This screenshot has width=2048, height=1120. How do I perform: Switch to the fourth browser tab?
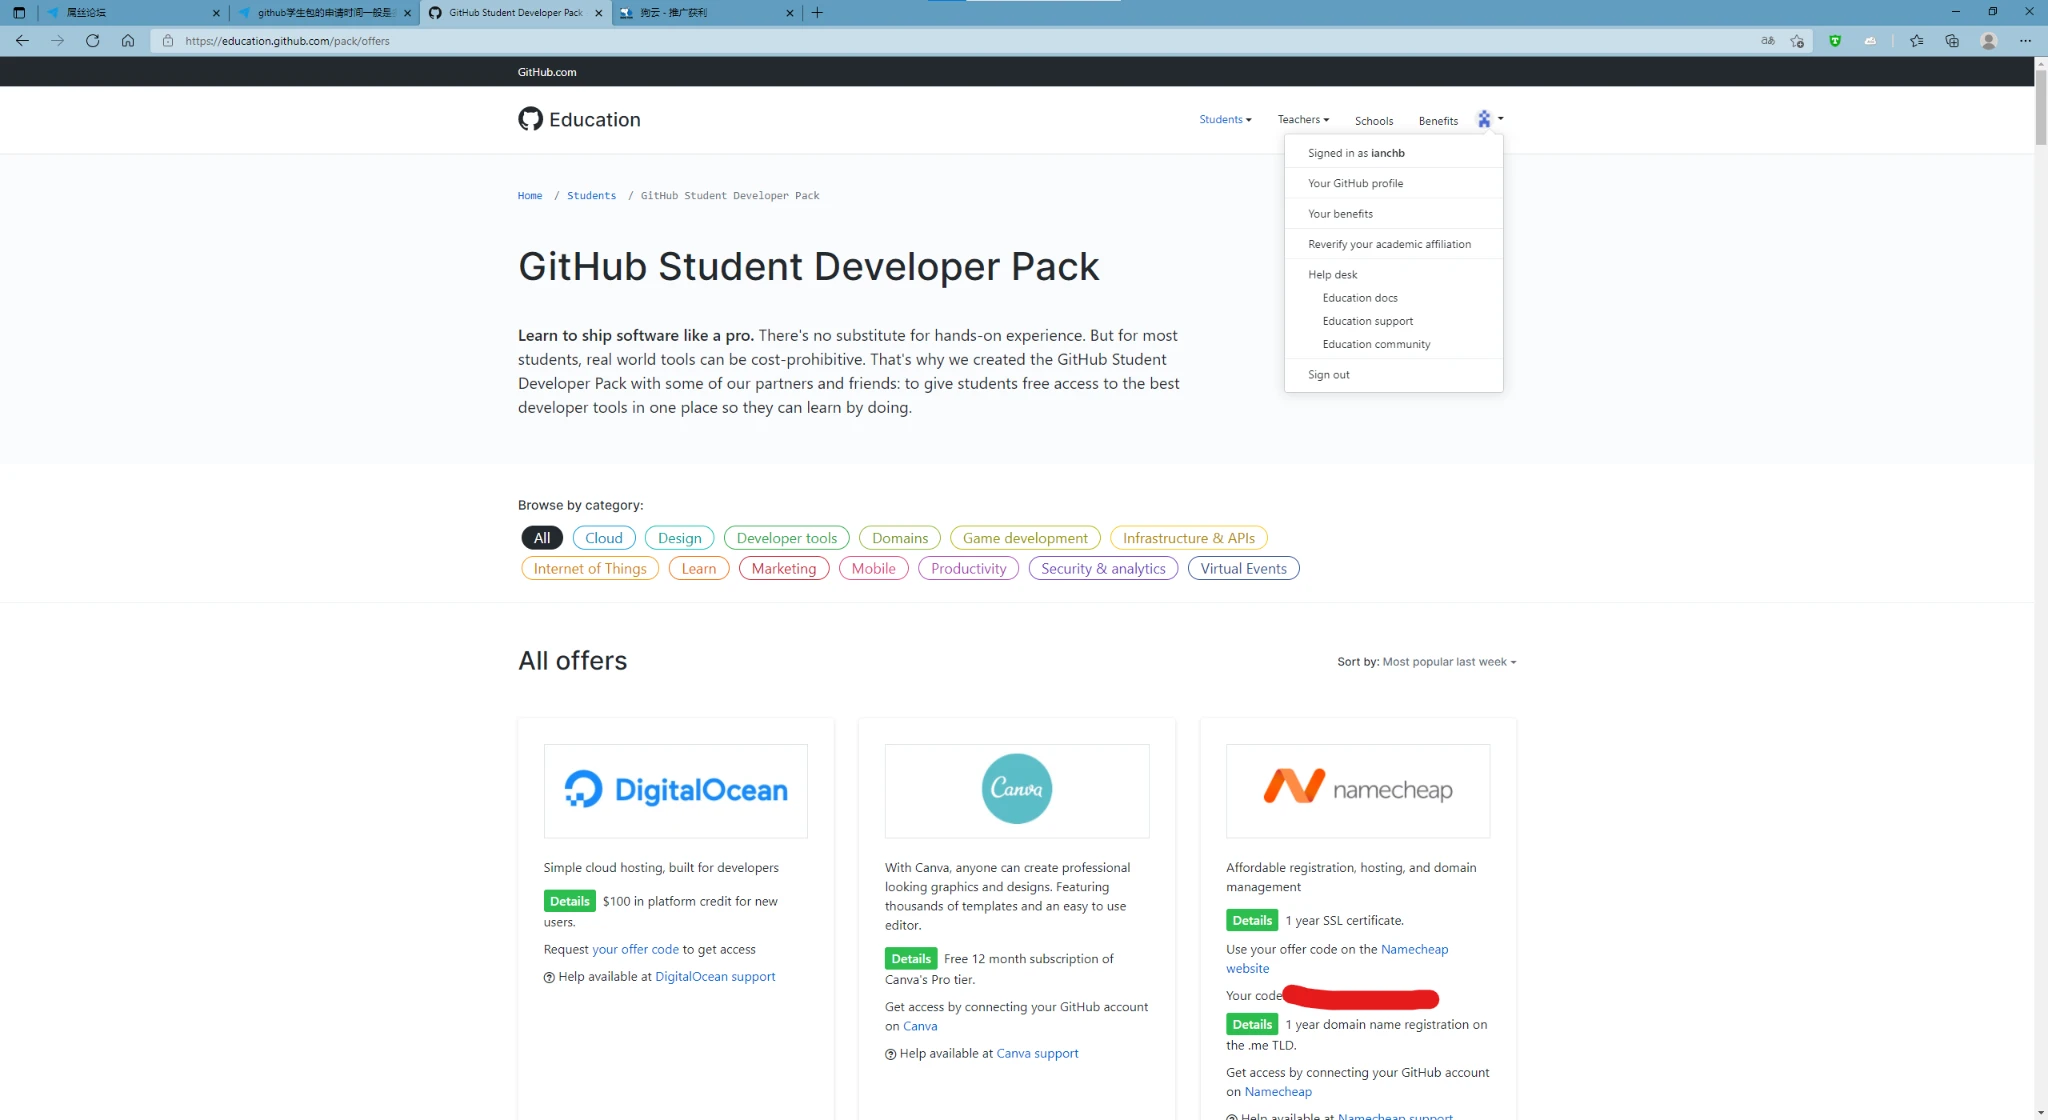[705, 13]
